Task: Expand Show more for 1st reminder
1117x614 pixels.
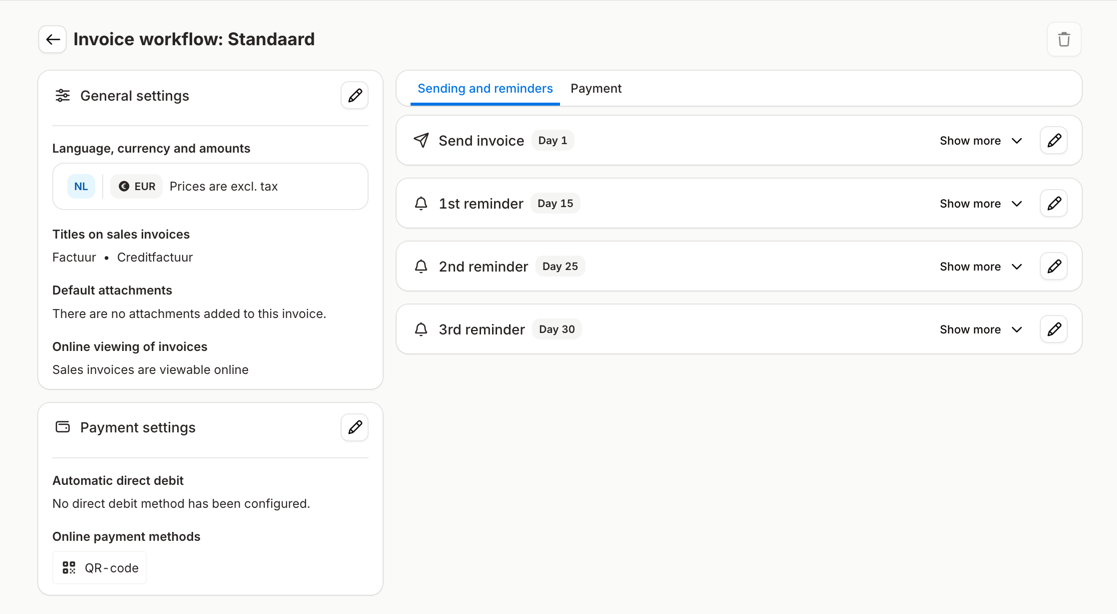Action: click(x=980, y=204)
